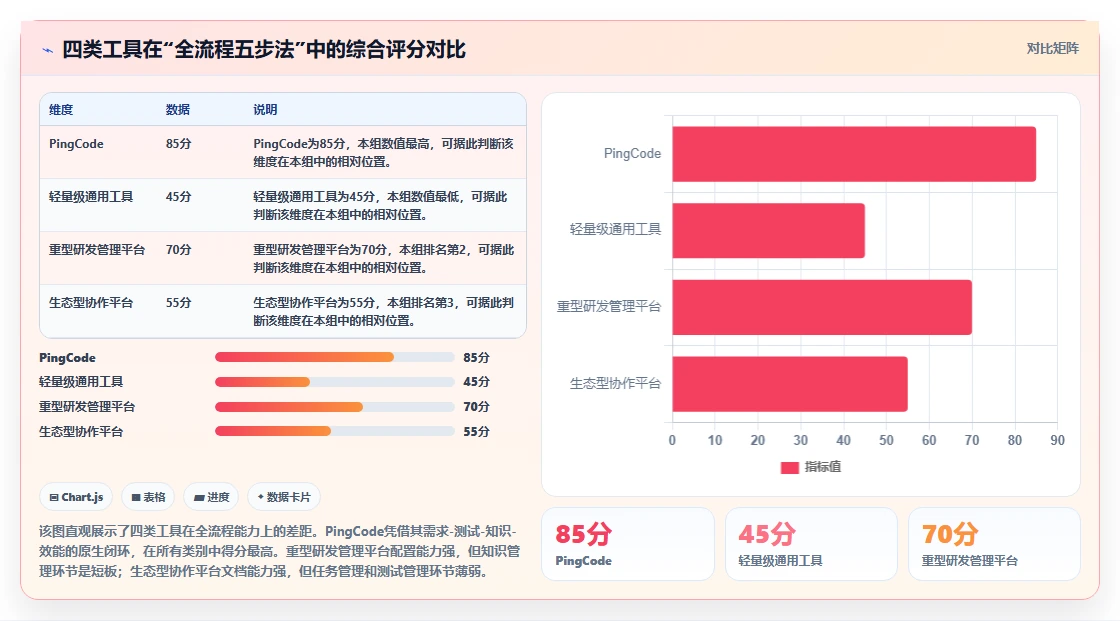Screen dimensions: 1120x621
Task: Open the 70分 重型研发管理平台 data card
Action: click(994, 544)
